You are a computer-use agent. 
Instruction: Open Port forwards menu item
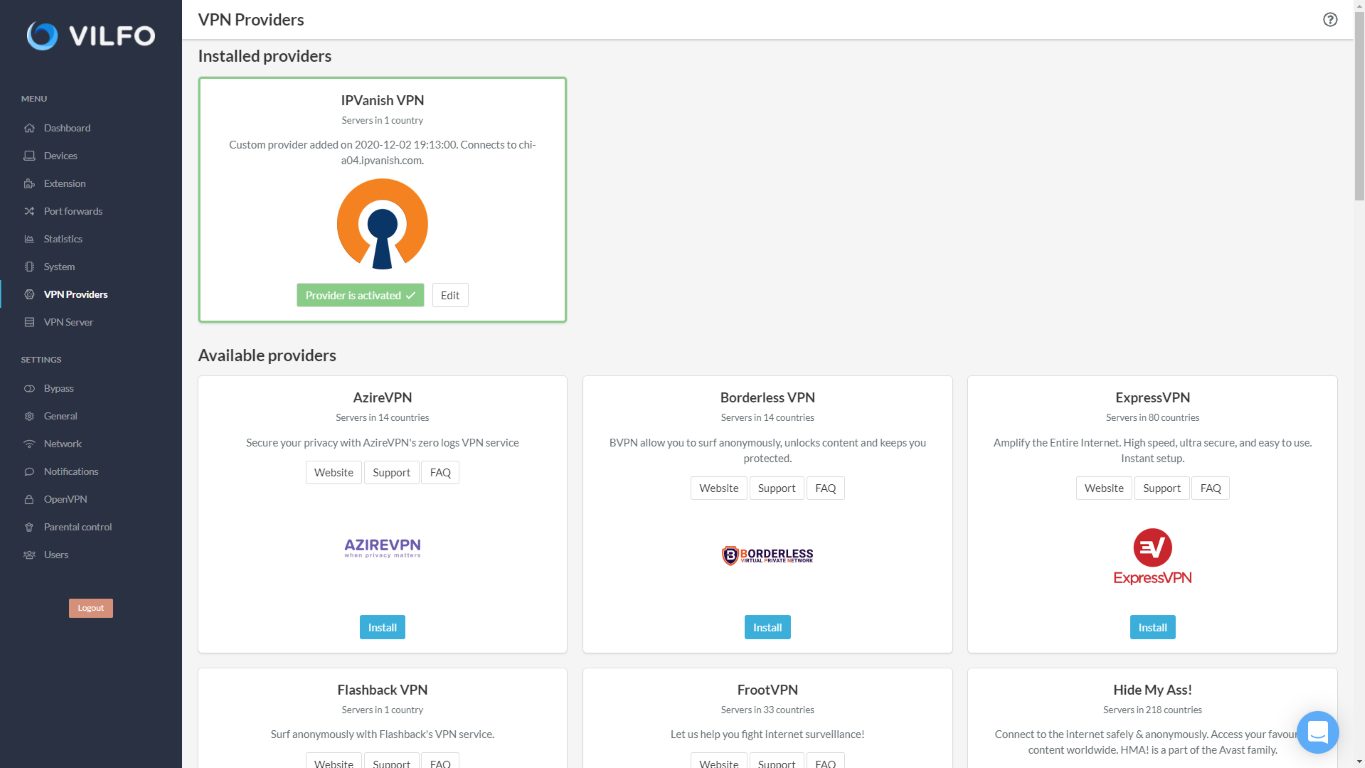tap(73, 212)
